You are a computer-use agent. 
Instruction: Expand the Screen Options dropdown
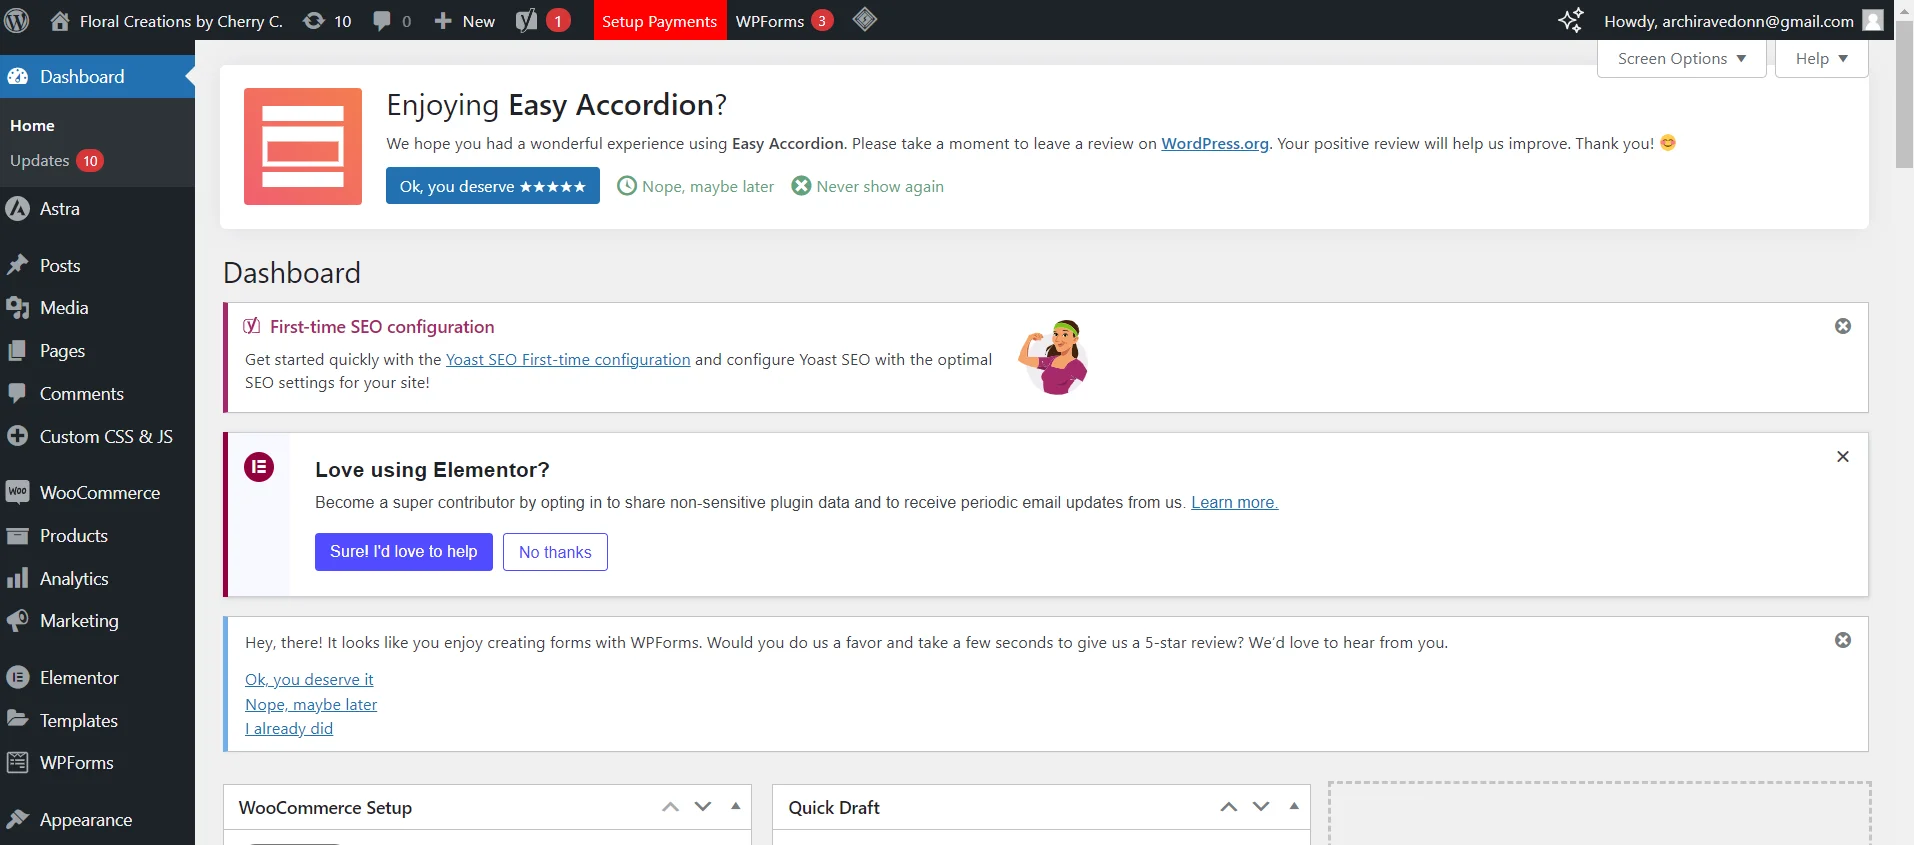click(1682, 58)
